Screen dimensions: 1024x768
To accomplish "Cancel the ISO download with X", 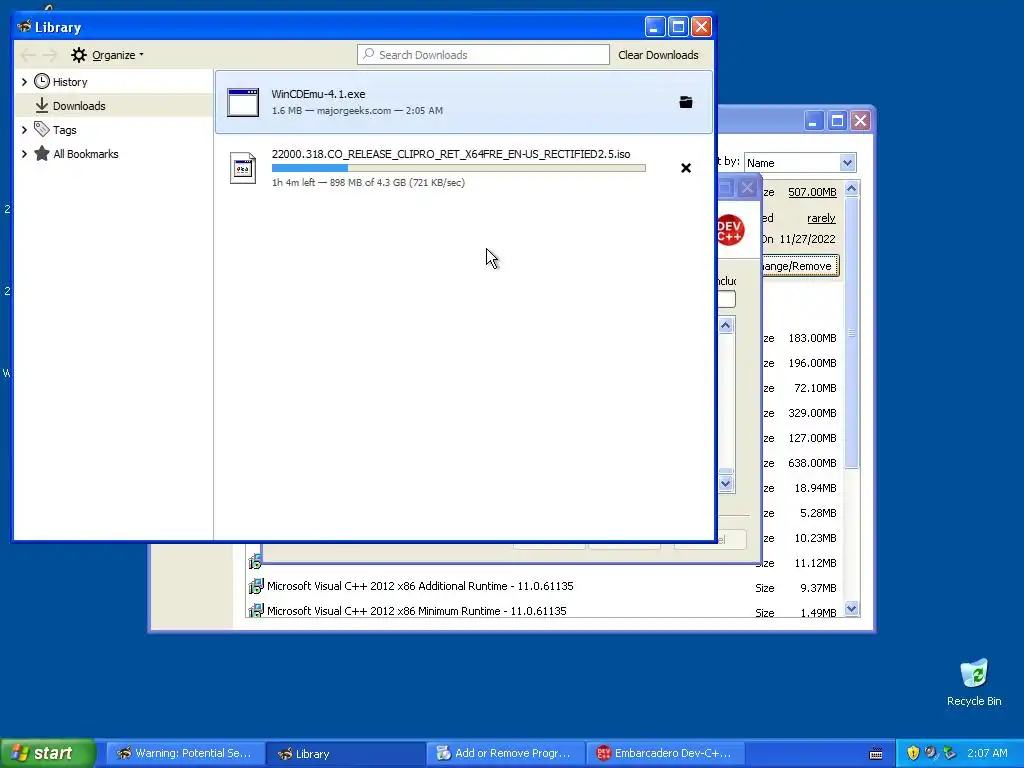I will [686, 168].
